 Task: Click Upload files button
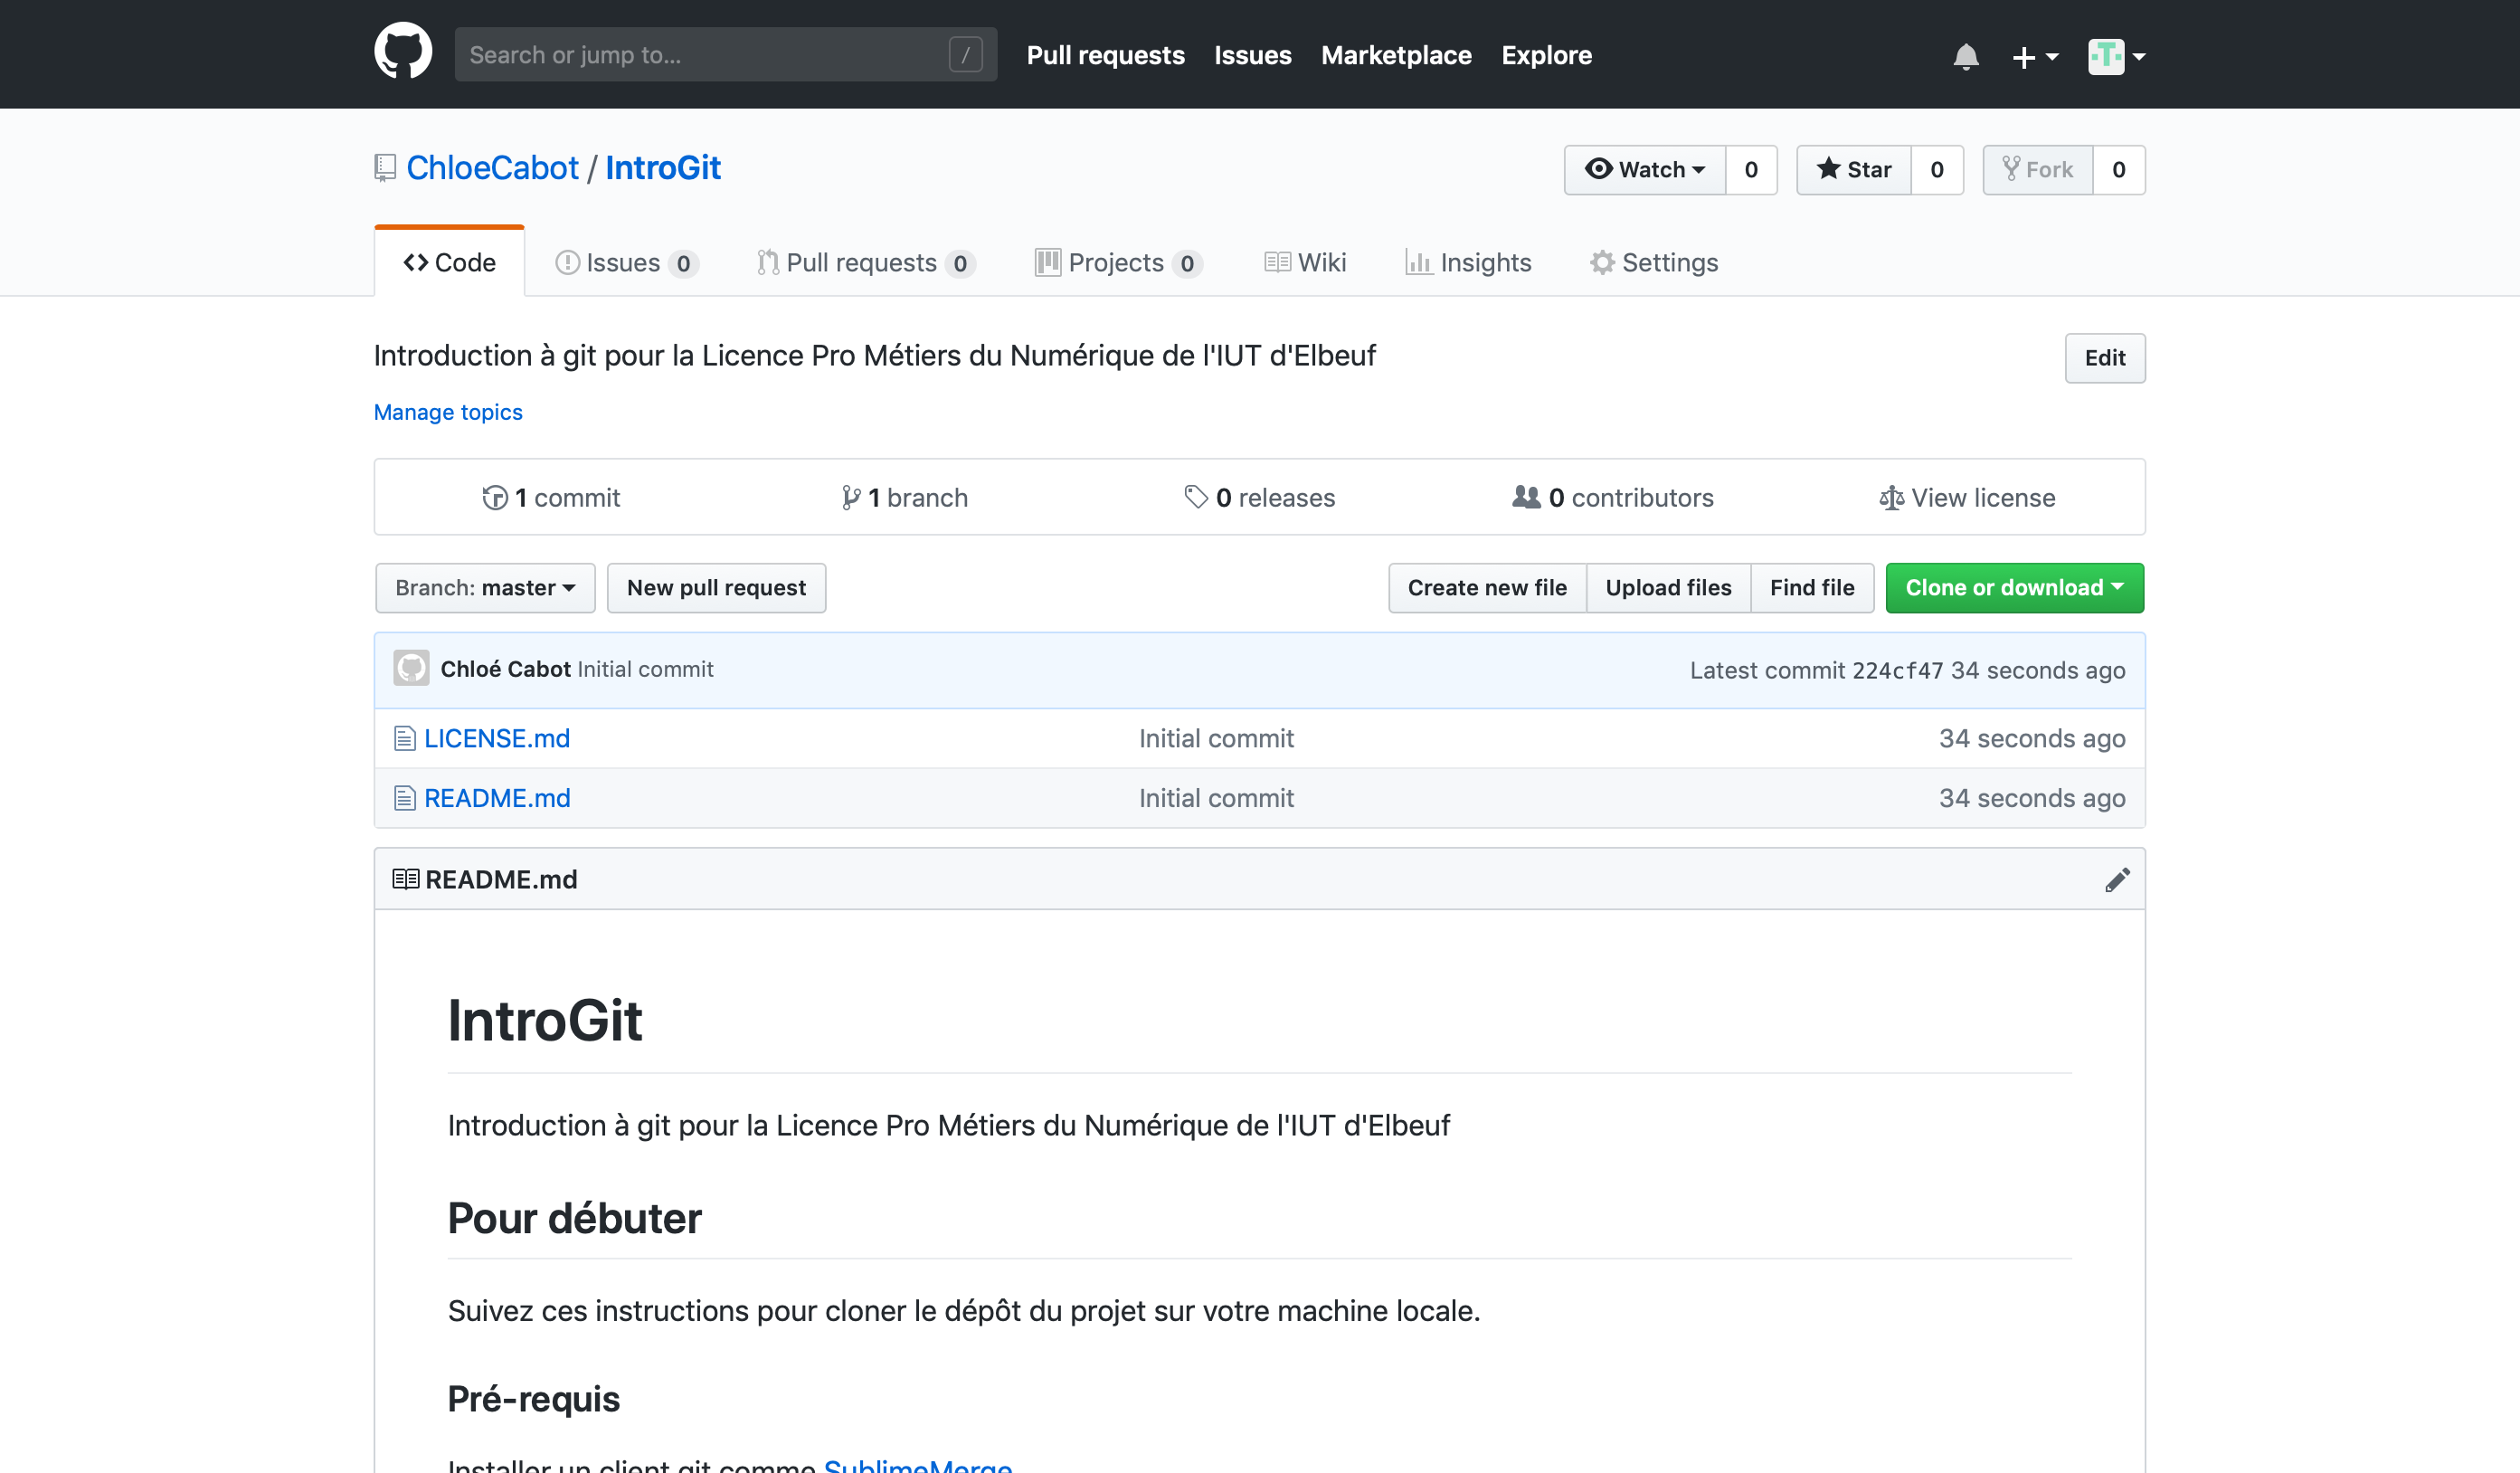[x=1668, y=587]
